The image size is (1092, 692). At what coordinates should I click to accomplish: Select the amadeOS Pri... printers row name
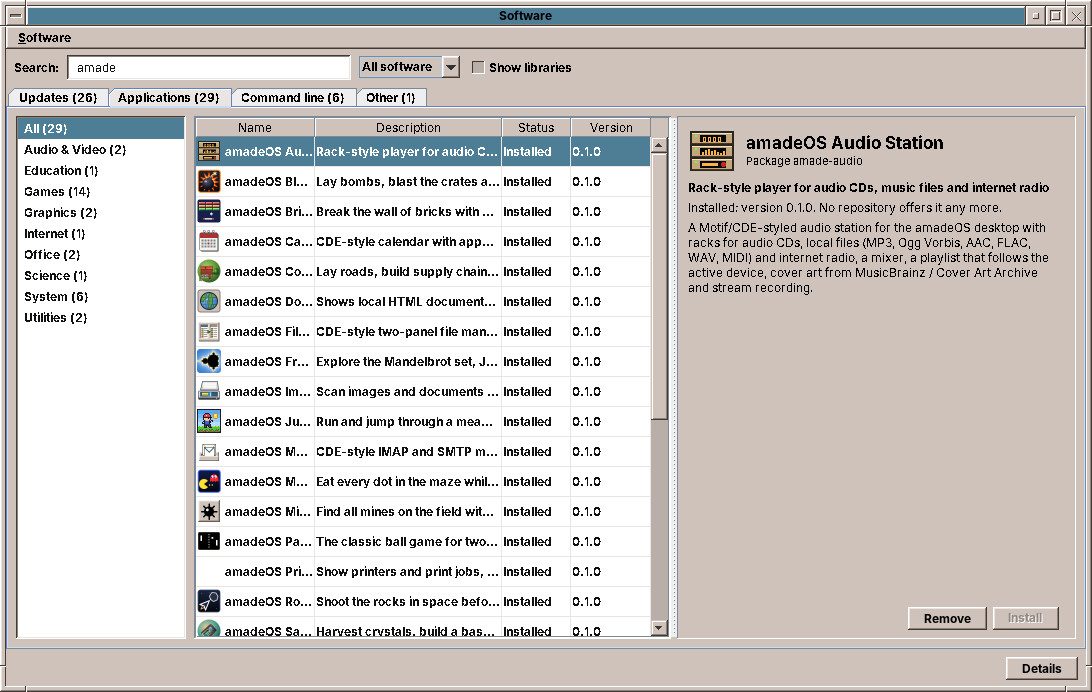tap(268, 571)
